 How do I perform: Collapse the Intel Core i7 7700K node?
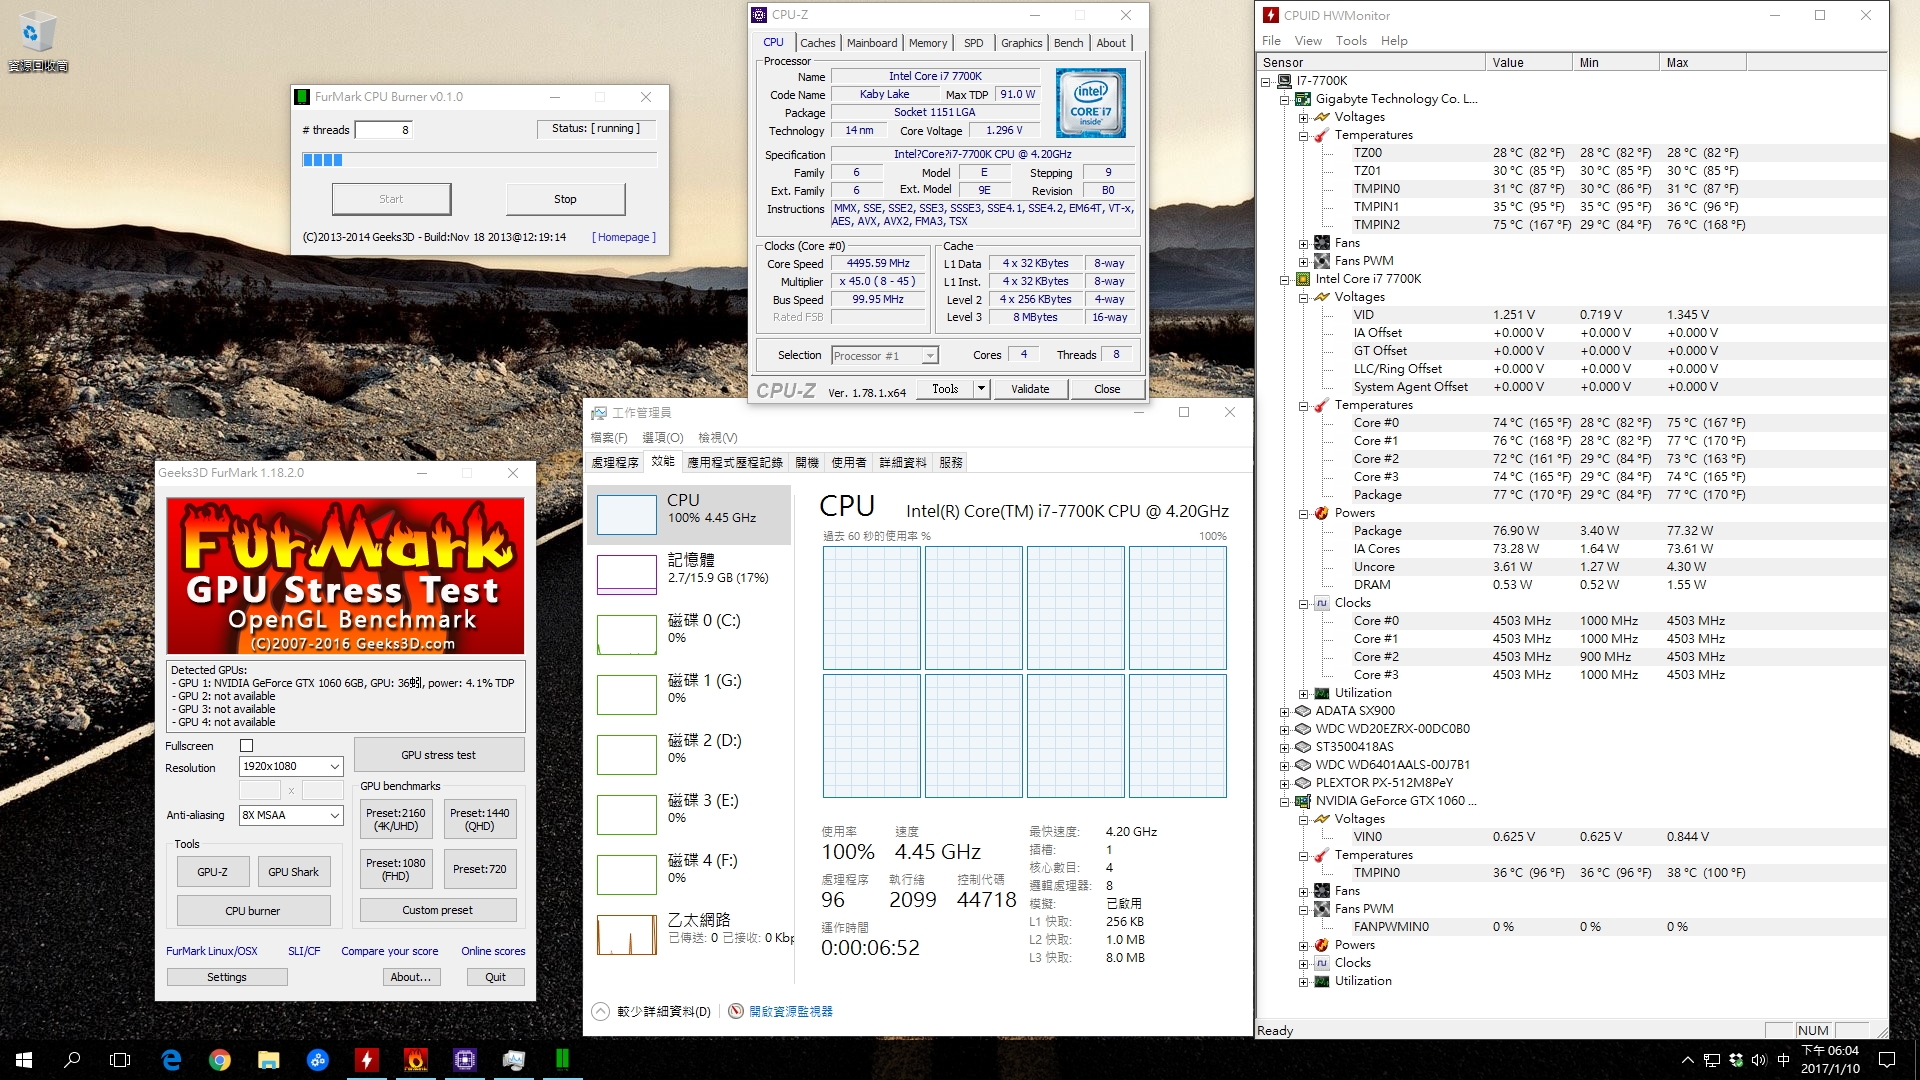click(x=1285, y=279)
